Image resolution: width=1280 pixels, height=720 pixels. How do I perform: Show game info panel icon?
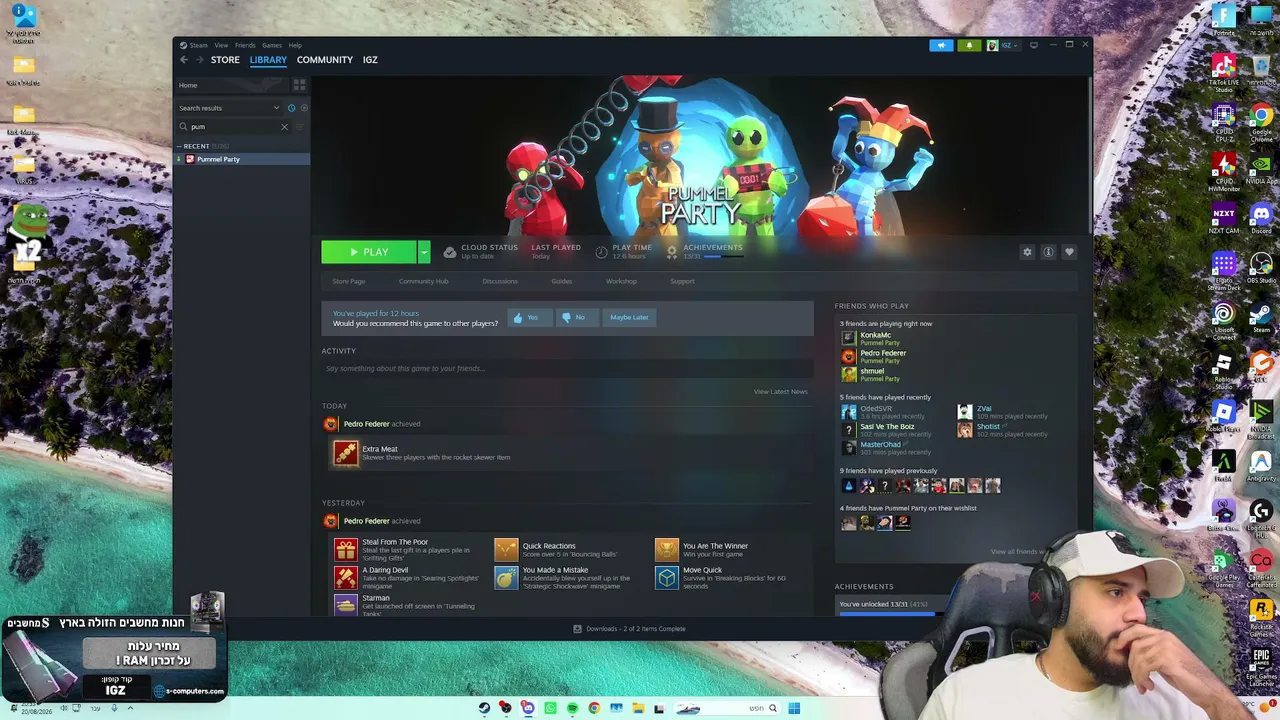click(1048, 252)
